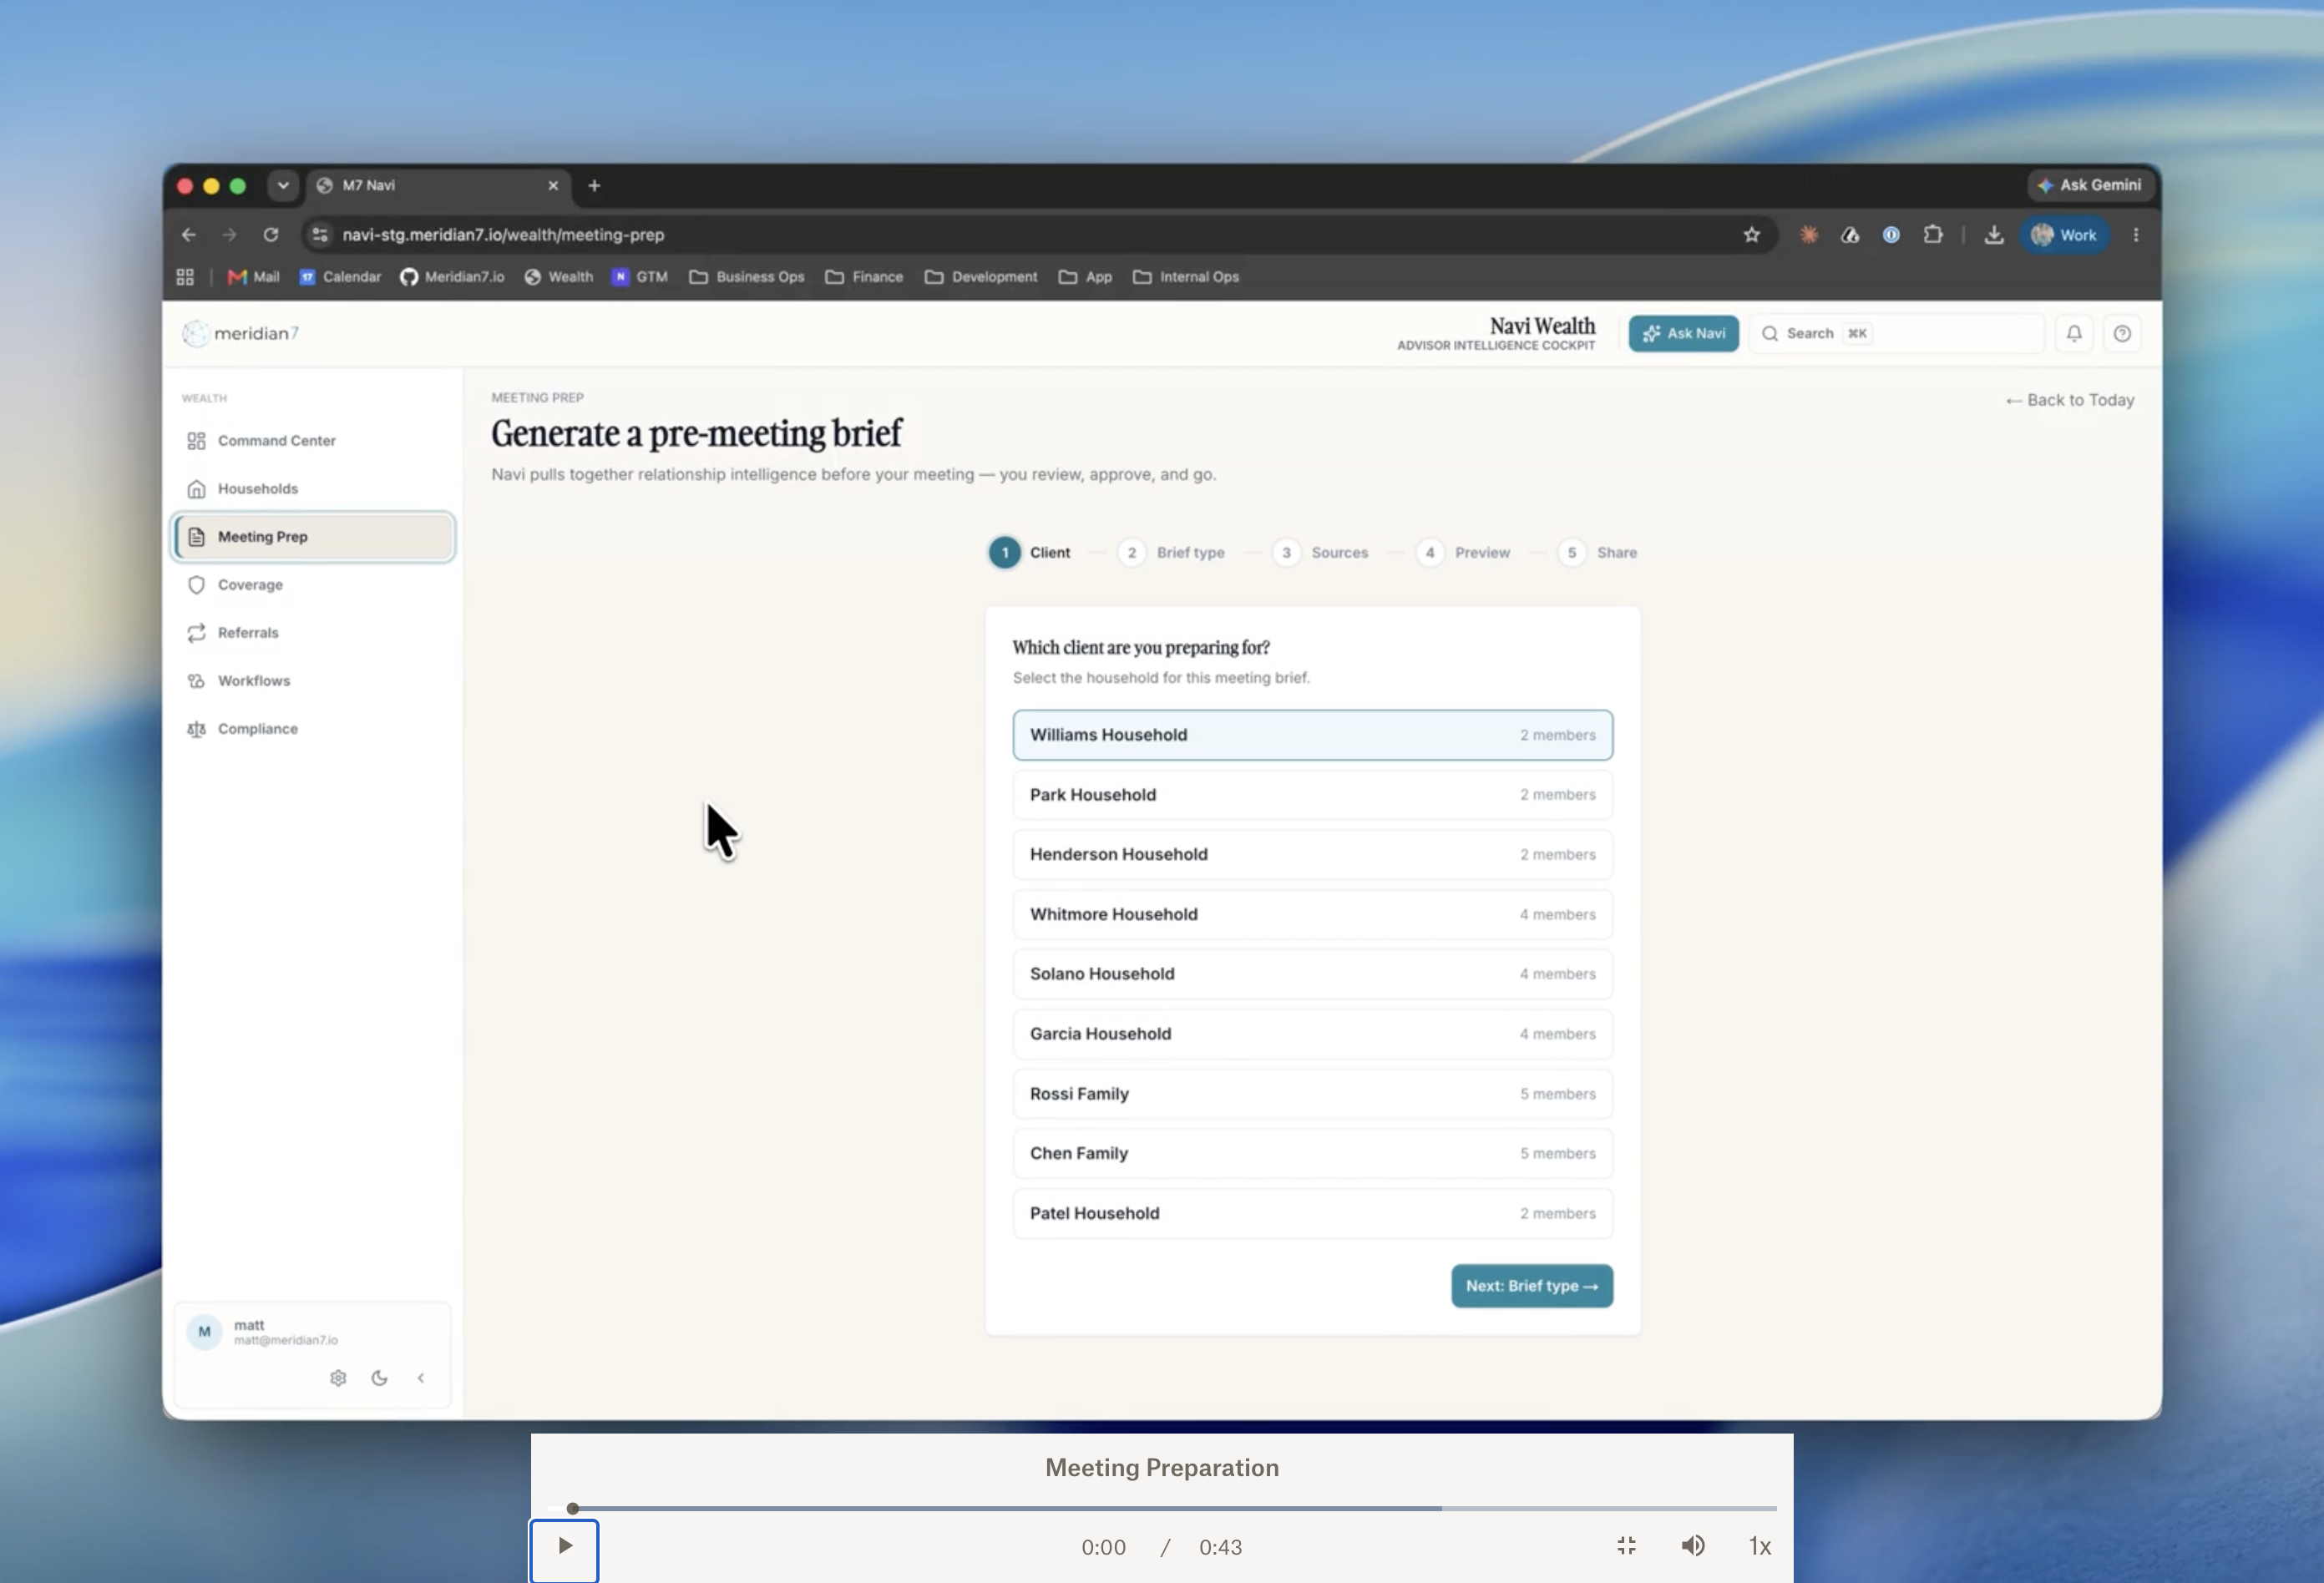Select Rossi Family

(1312, 1094)
